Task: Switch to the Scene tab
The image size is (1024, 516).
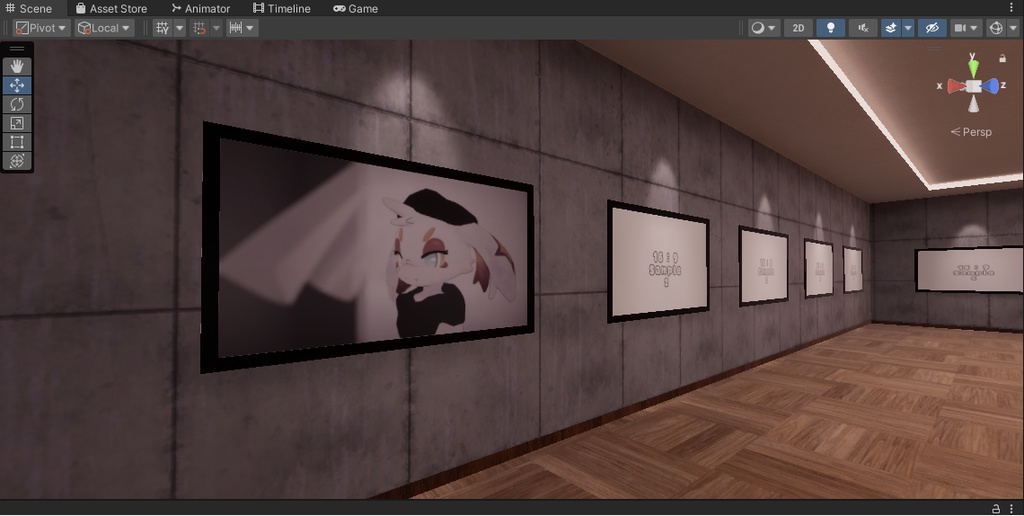Action: [x=29, y=8]
